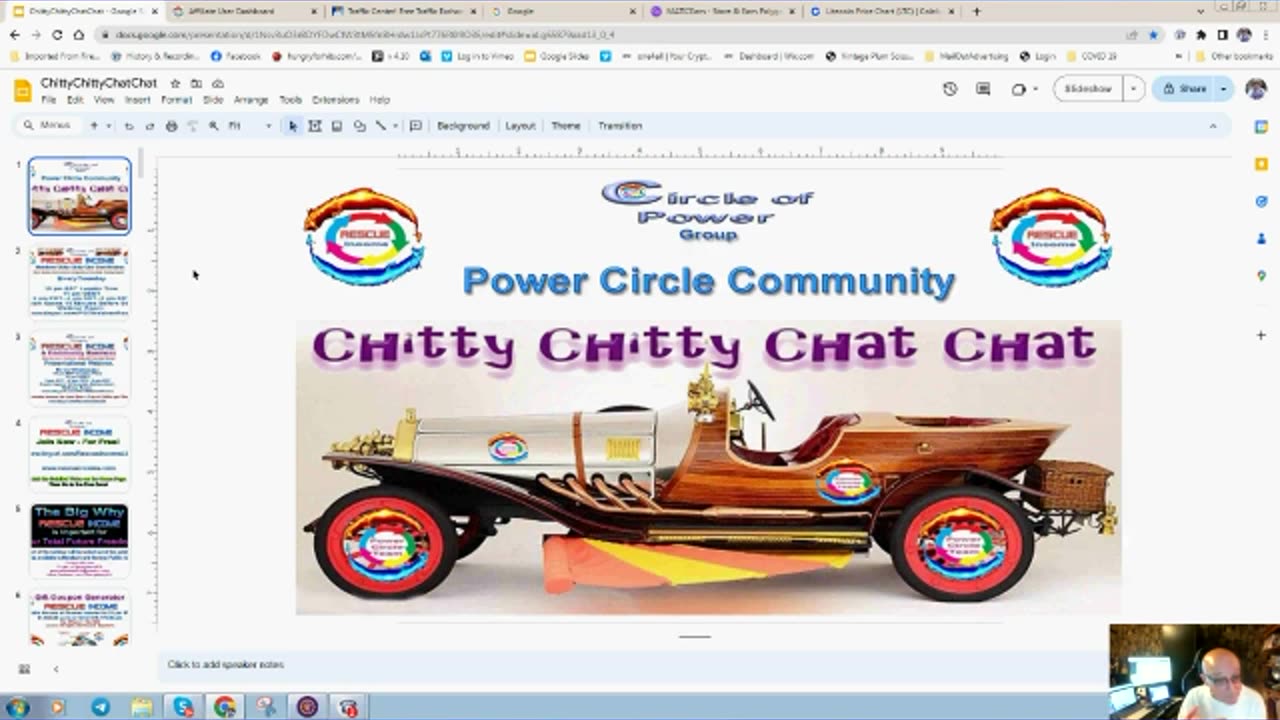The image size is (1280, 720).
Task: Click the Add comment icon
Action: (x=415, y=126)
